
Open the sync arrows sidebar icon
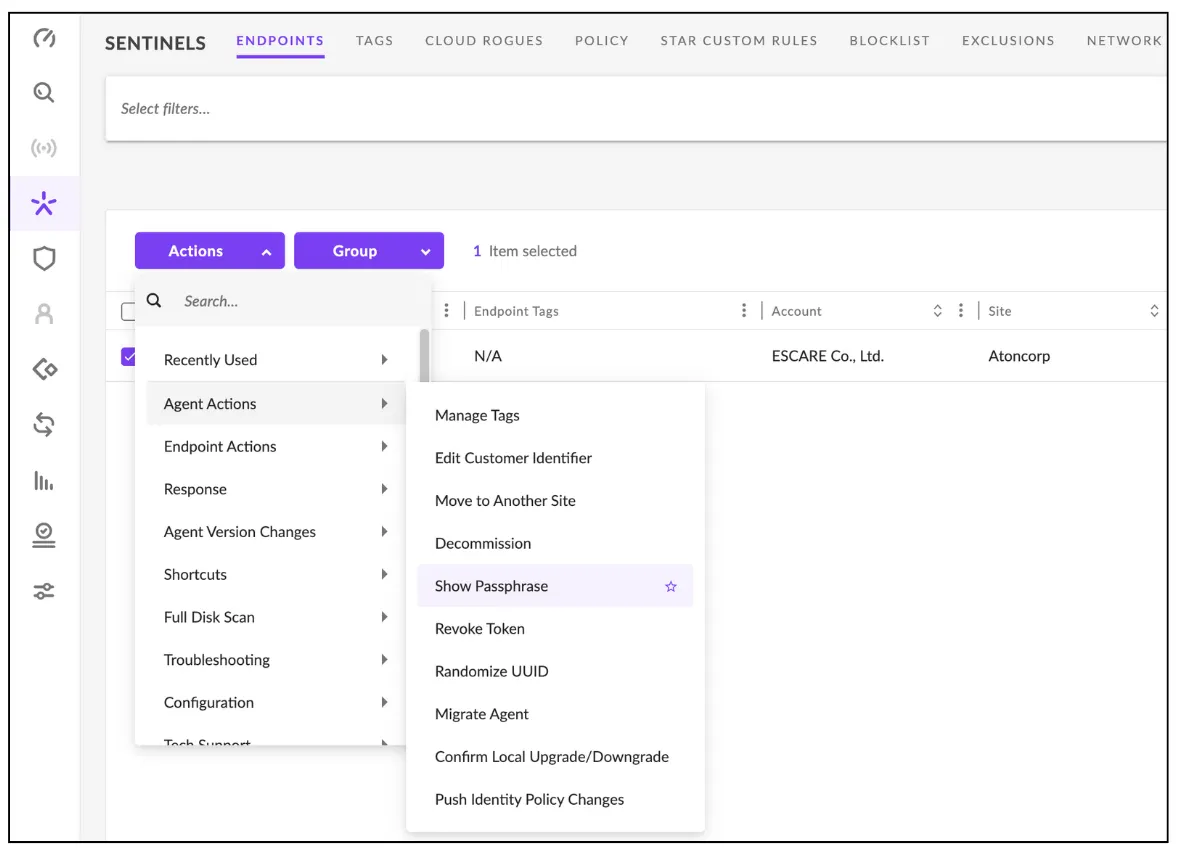[x=44, y=425]
